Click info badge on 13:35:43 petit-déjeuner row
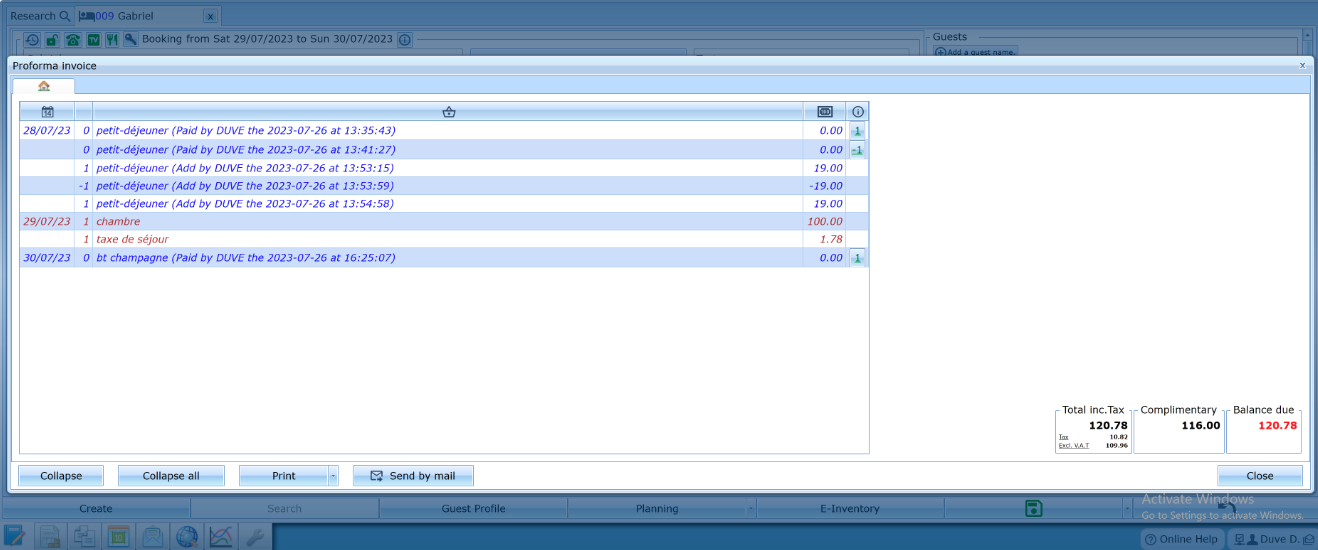The height and width of the screenshot is (550, 1318). click(x=857, y=131)
